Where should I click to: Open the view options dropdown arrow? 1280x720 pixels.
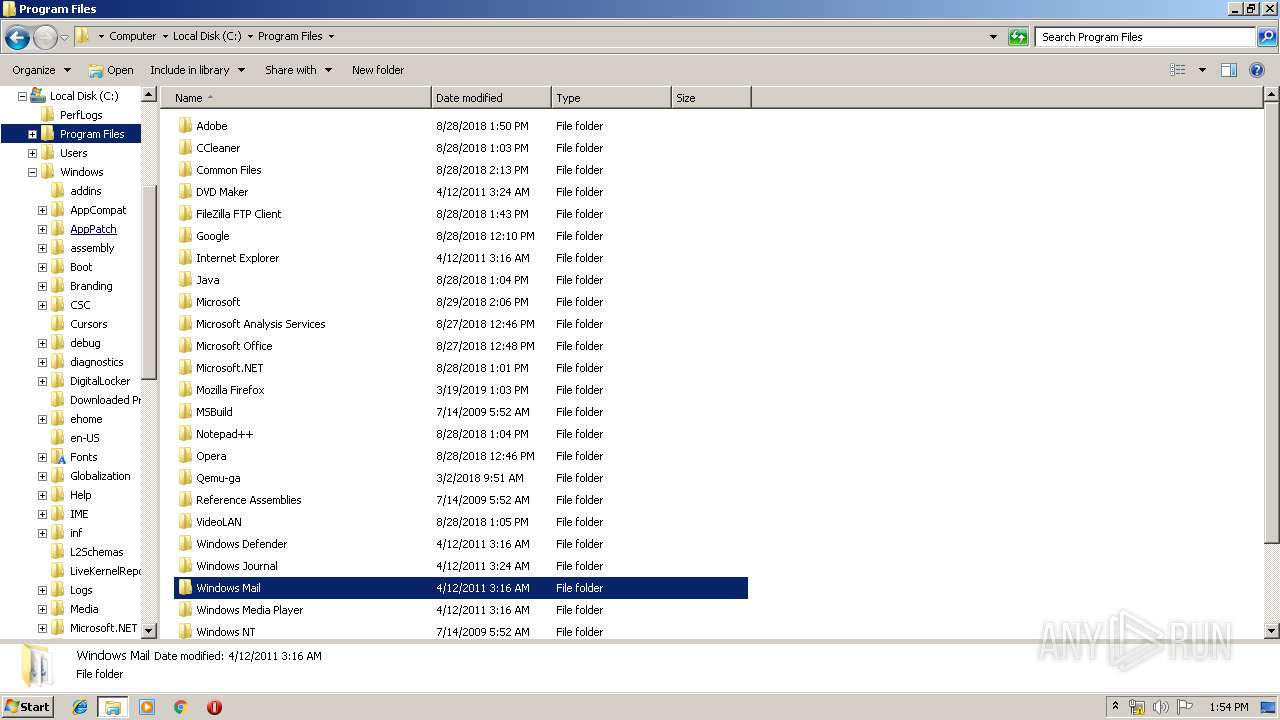coord(1202,70)
